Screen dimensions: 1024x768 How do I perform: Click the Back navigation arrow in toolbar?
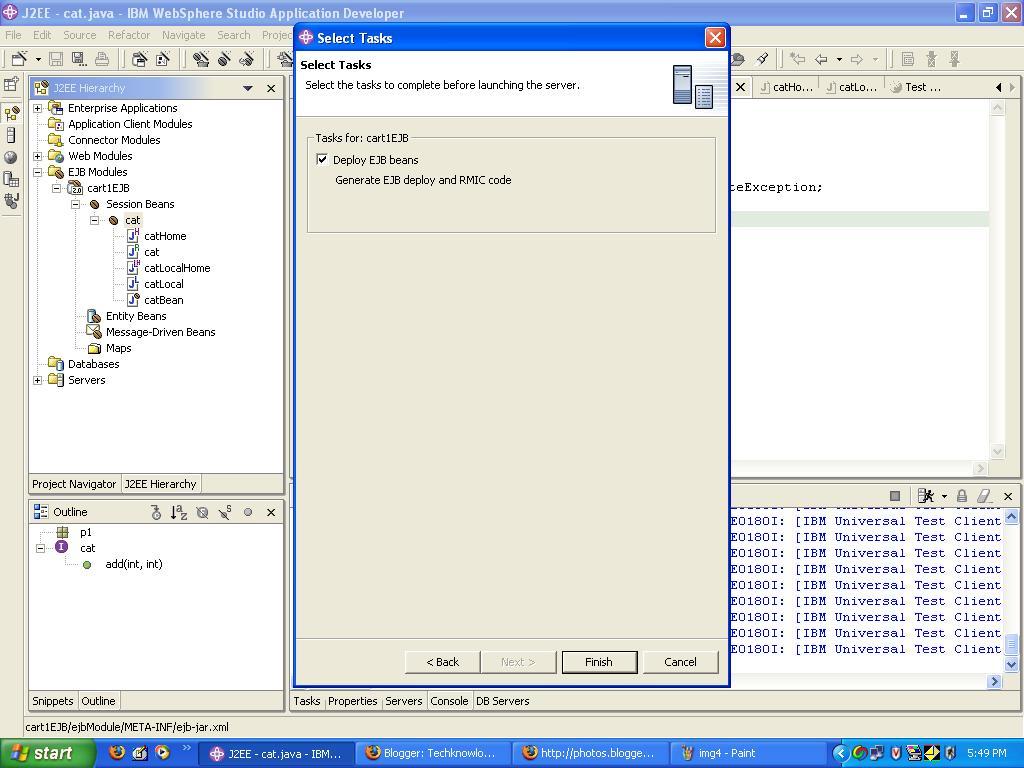821,59
